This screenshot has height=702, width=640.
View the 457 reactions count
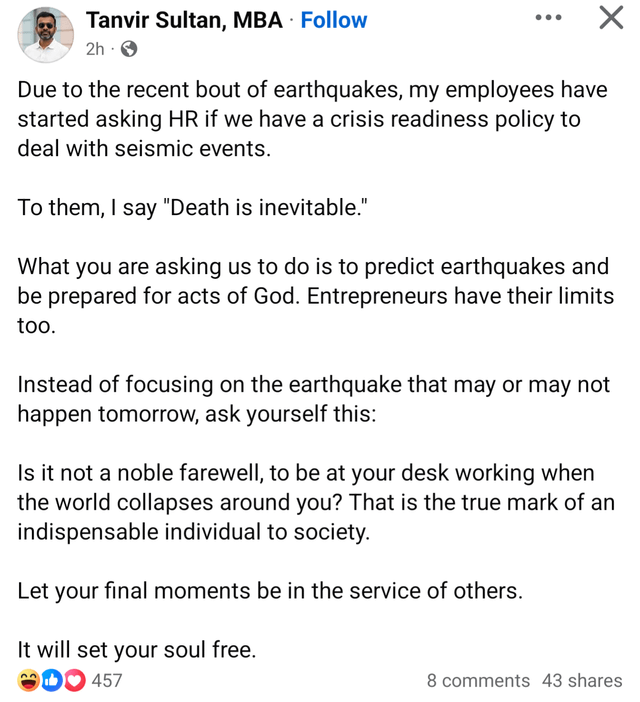coord(107,680)
